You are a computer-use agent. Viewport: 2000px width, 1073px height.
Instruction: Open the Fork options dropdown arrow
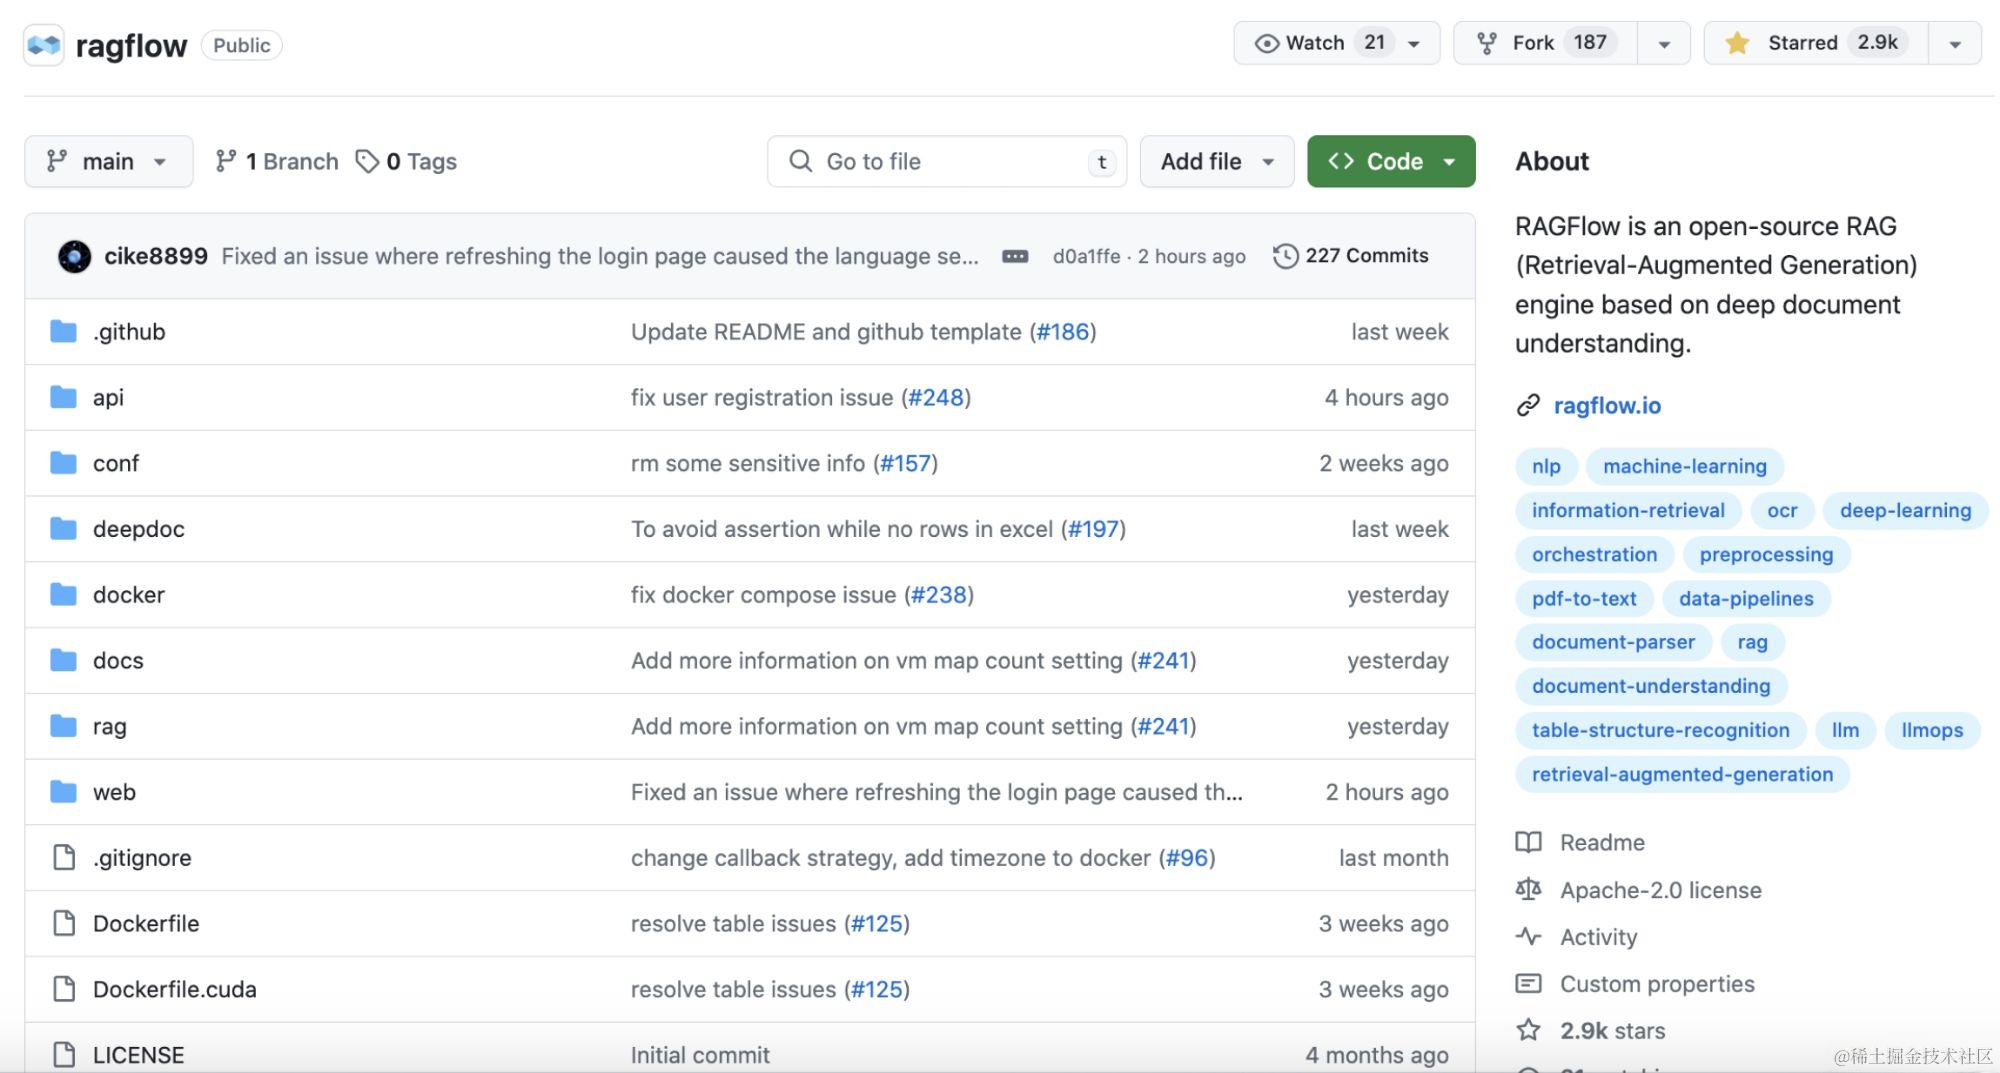(1664, 43)
